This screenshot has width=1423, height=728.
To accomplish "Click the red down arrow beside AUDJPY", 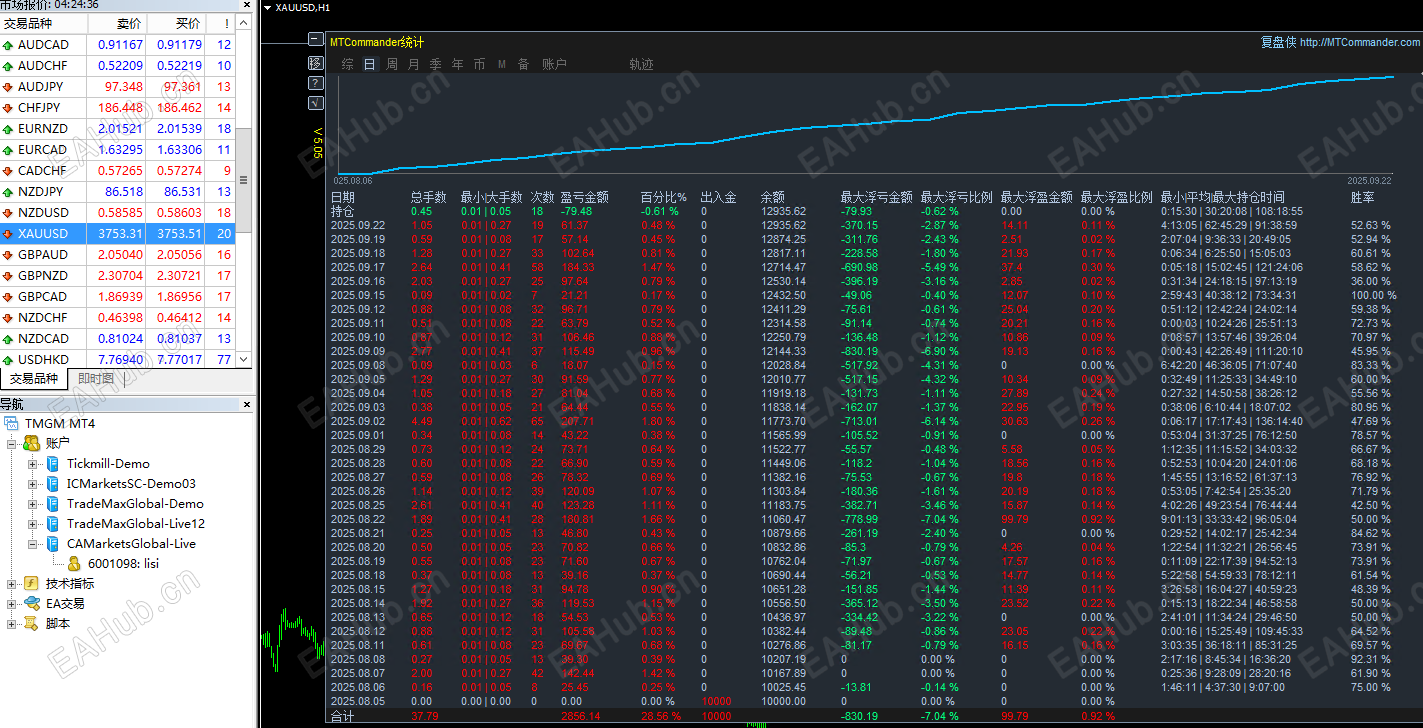I will click(8, 87).
